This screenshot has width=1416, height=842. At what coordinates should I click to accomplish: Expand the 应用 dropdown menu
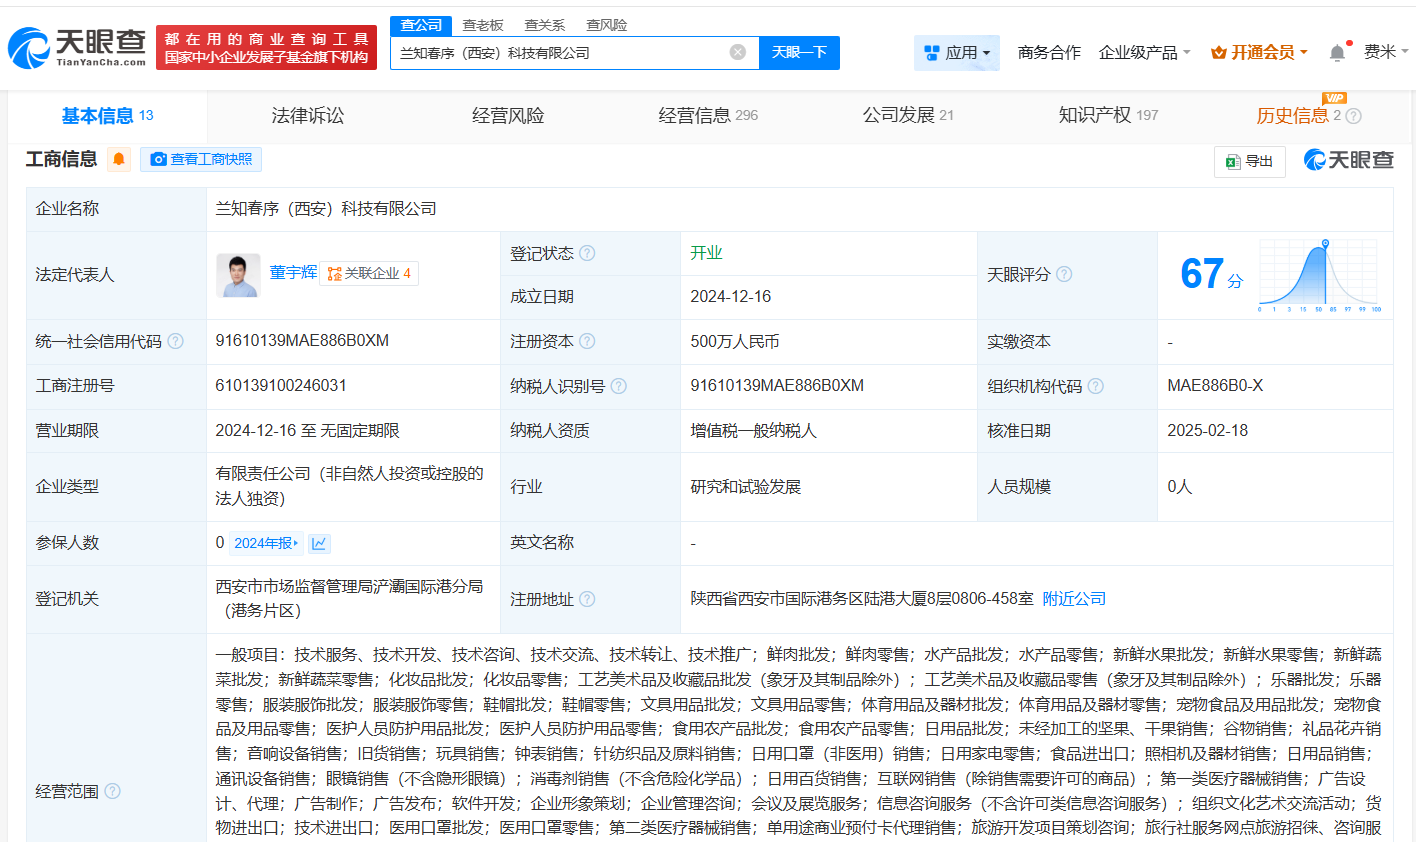(957, 52)
